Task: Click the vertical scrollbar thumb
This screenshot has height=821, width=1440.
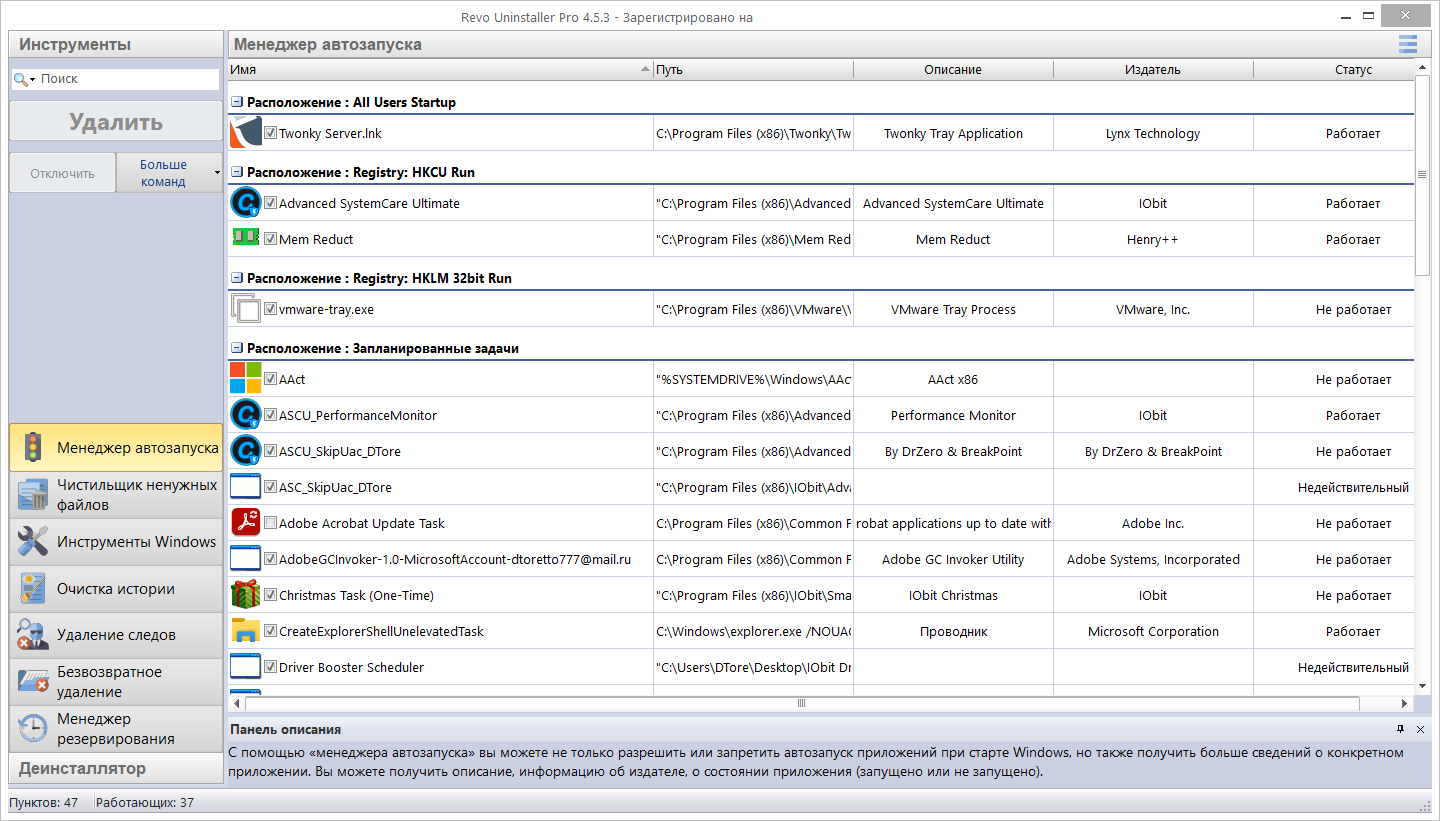Action: (1422, 175)
